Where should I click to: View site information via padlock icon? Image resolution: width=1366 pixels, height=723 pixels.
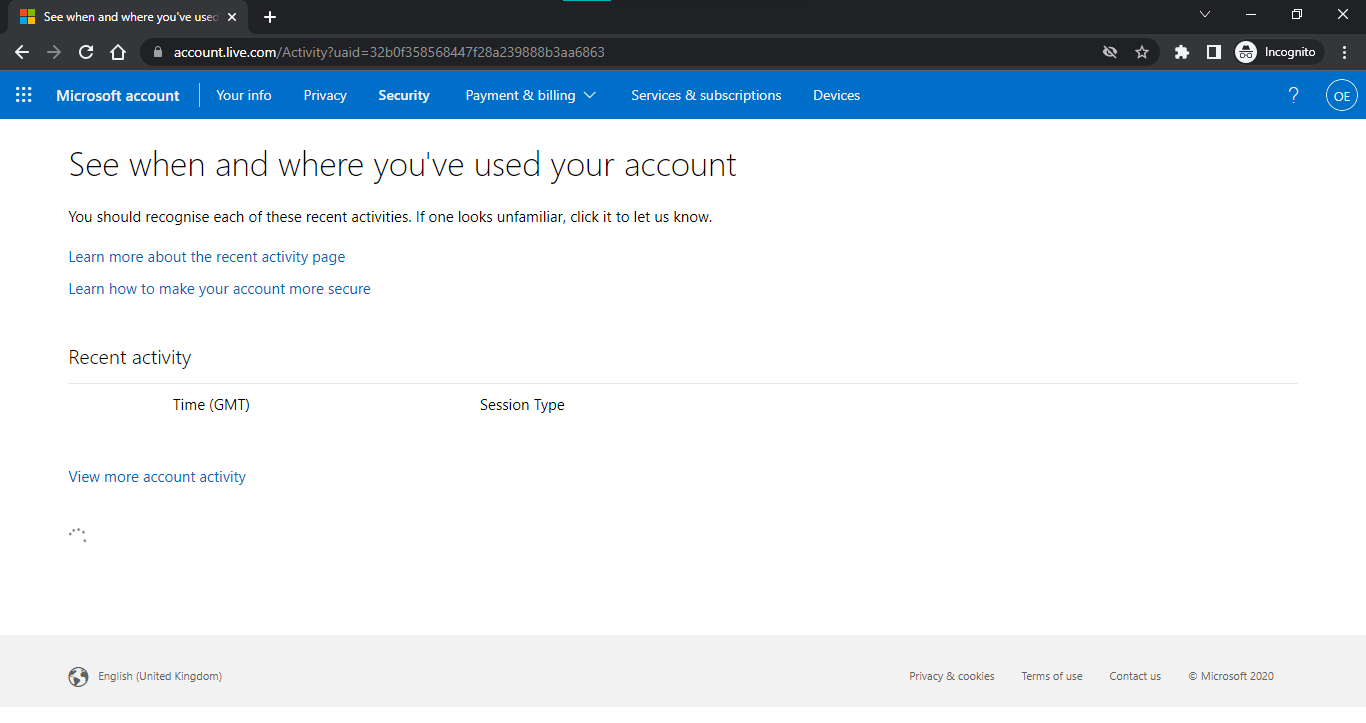[158, 52]
